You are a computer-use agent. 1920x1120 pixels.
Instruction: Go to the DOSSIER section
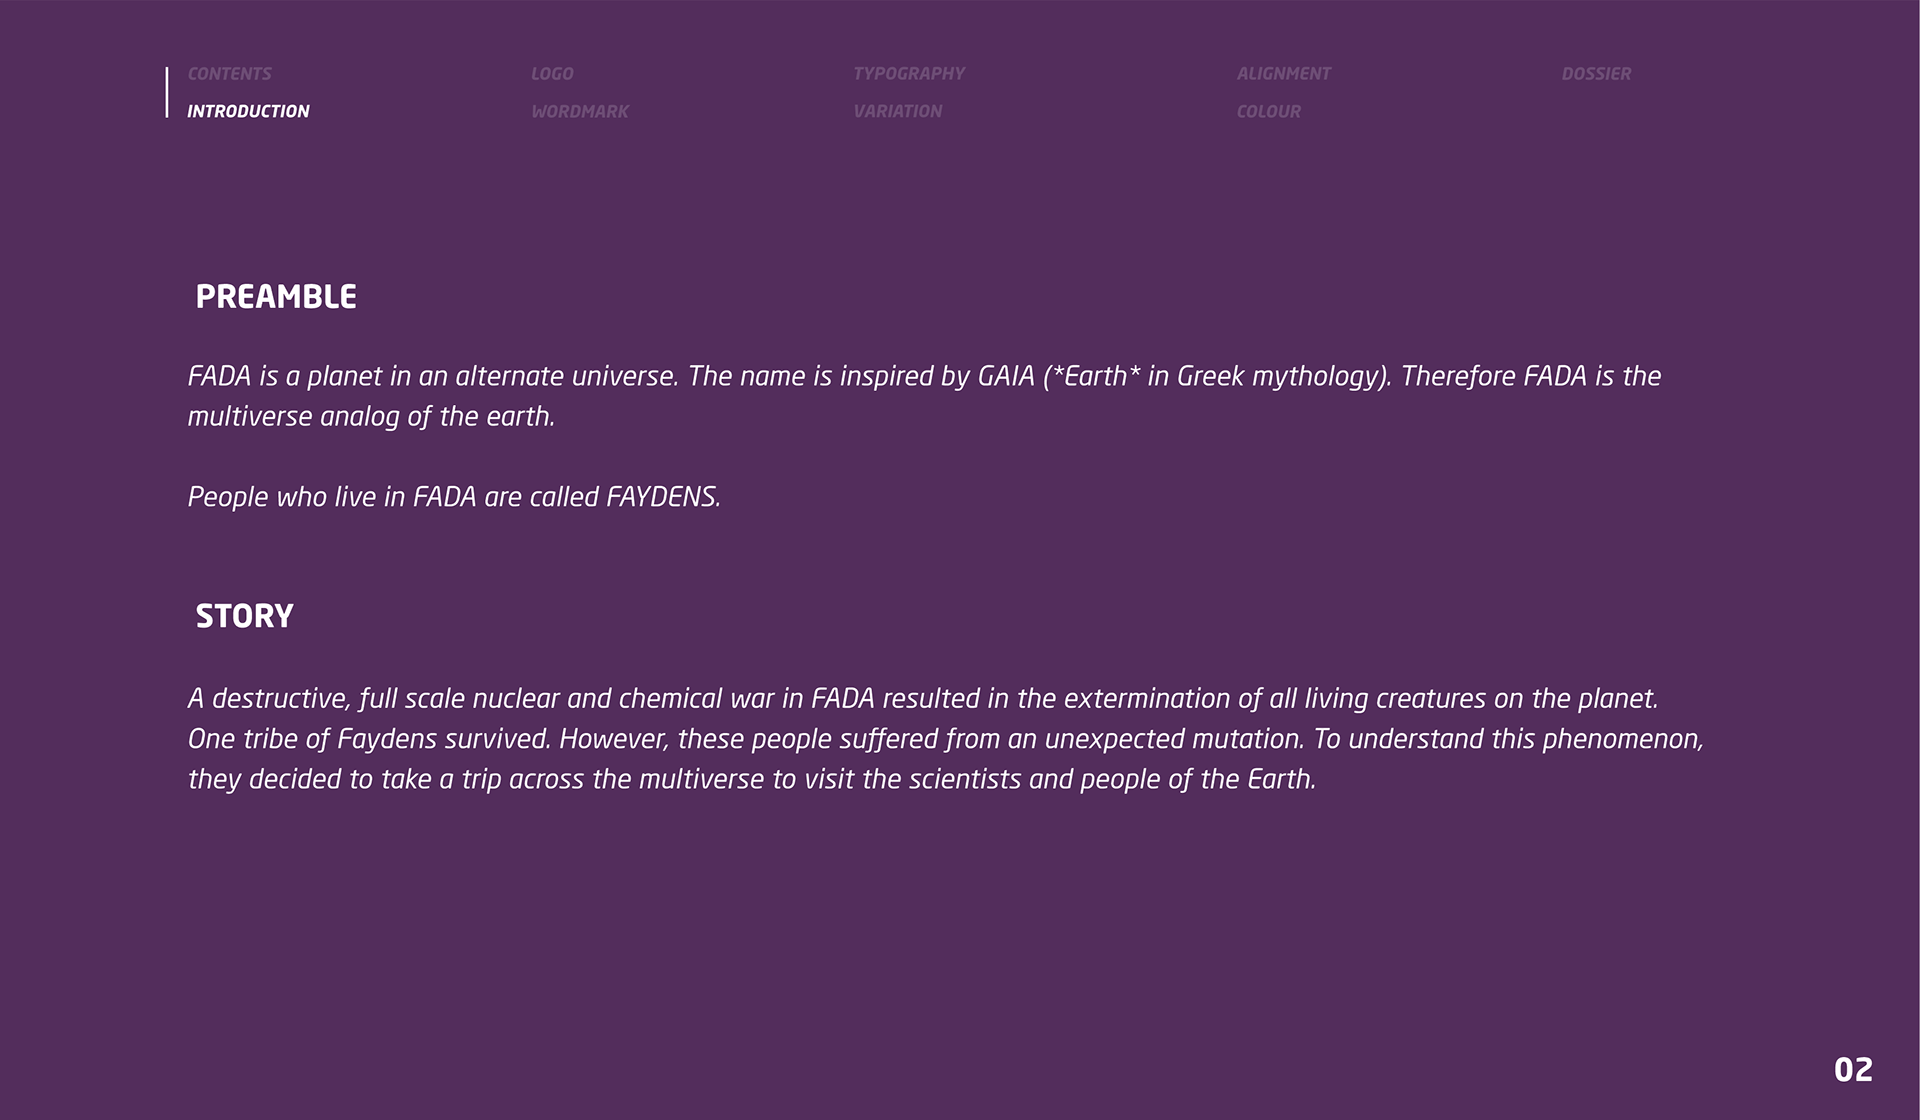click(1596, 74)
